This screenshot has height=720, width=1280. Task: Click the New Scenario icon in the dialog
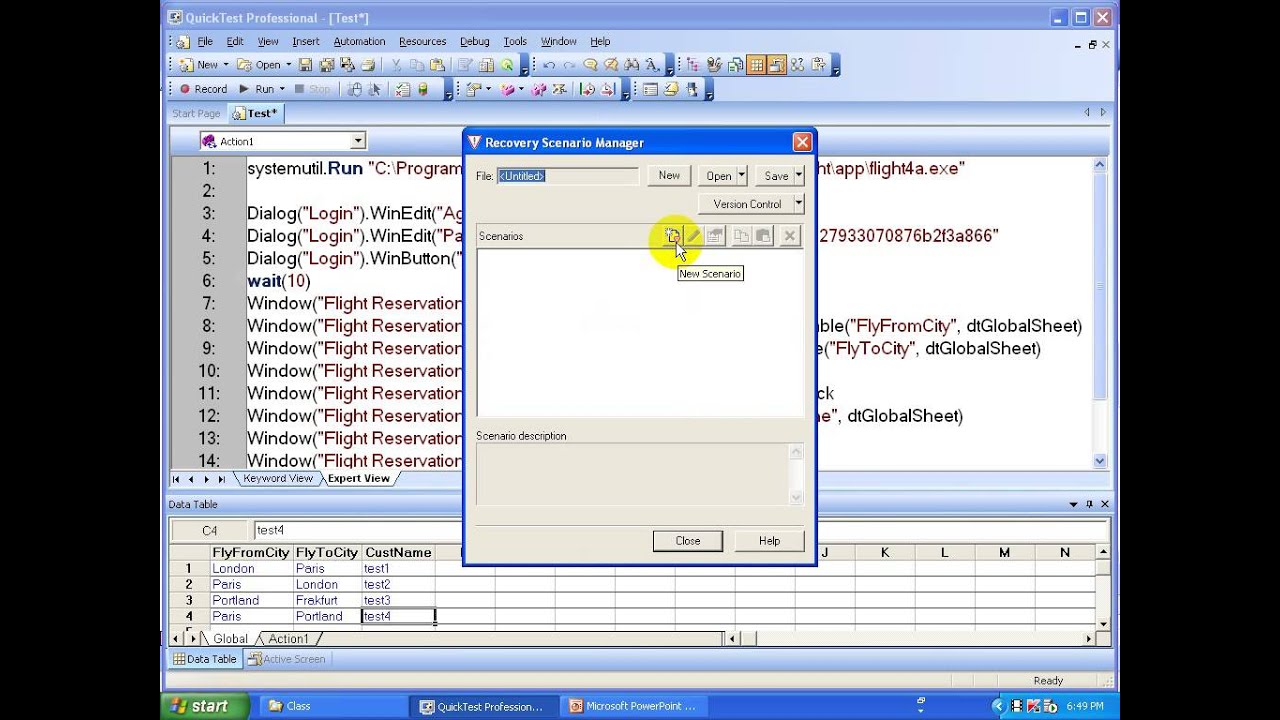coord(672,236)
